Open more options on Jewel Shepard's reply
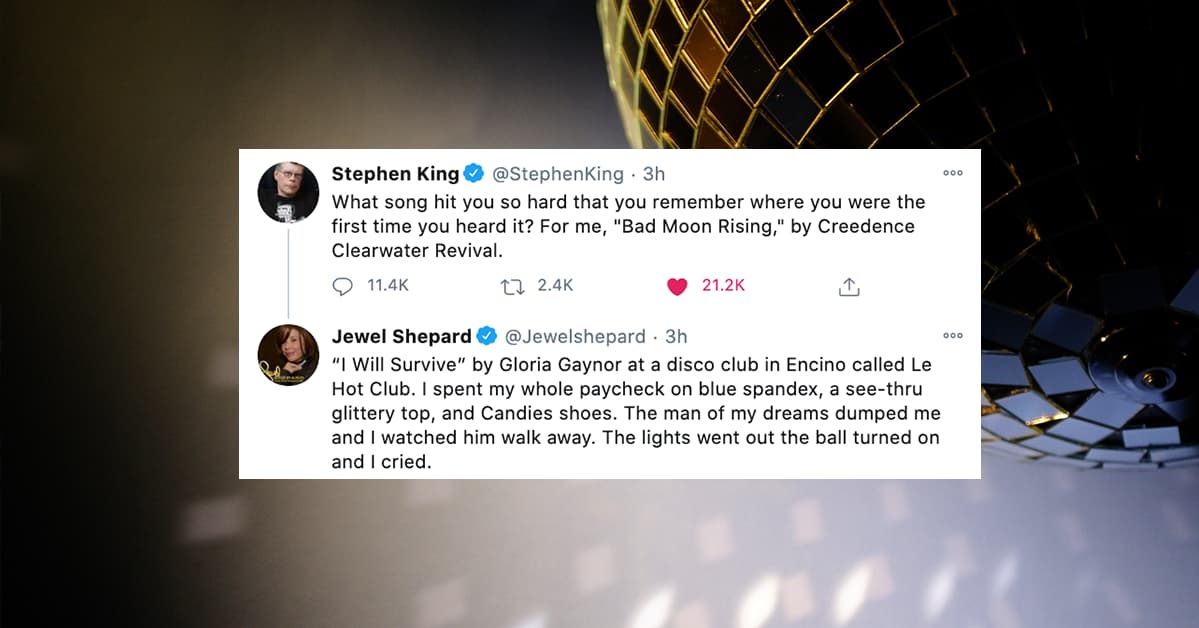 953,335
